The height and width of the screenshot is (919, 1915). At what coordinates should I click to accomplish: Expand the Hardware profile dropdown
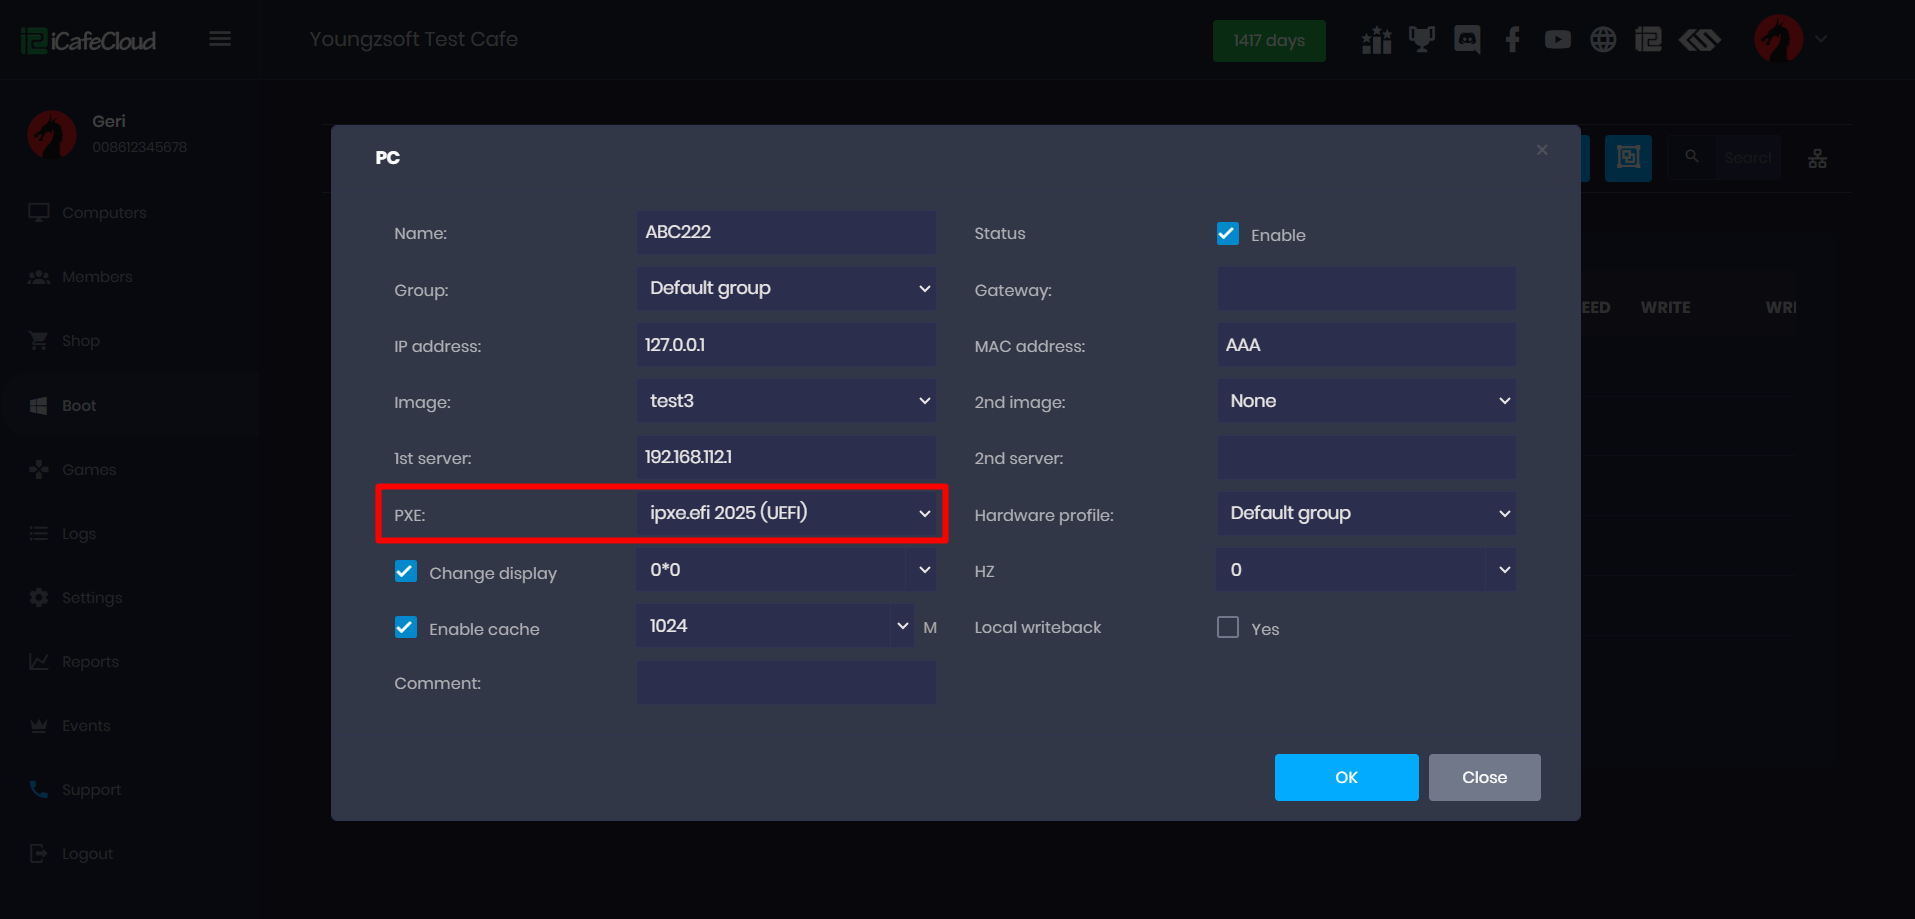point(1366,514)
